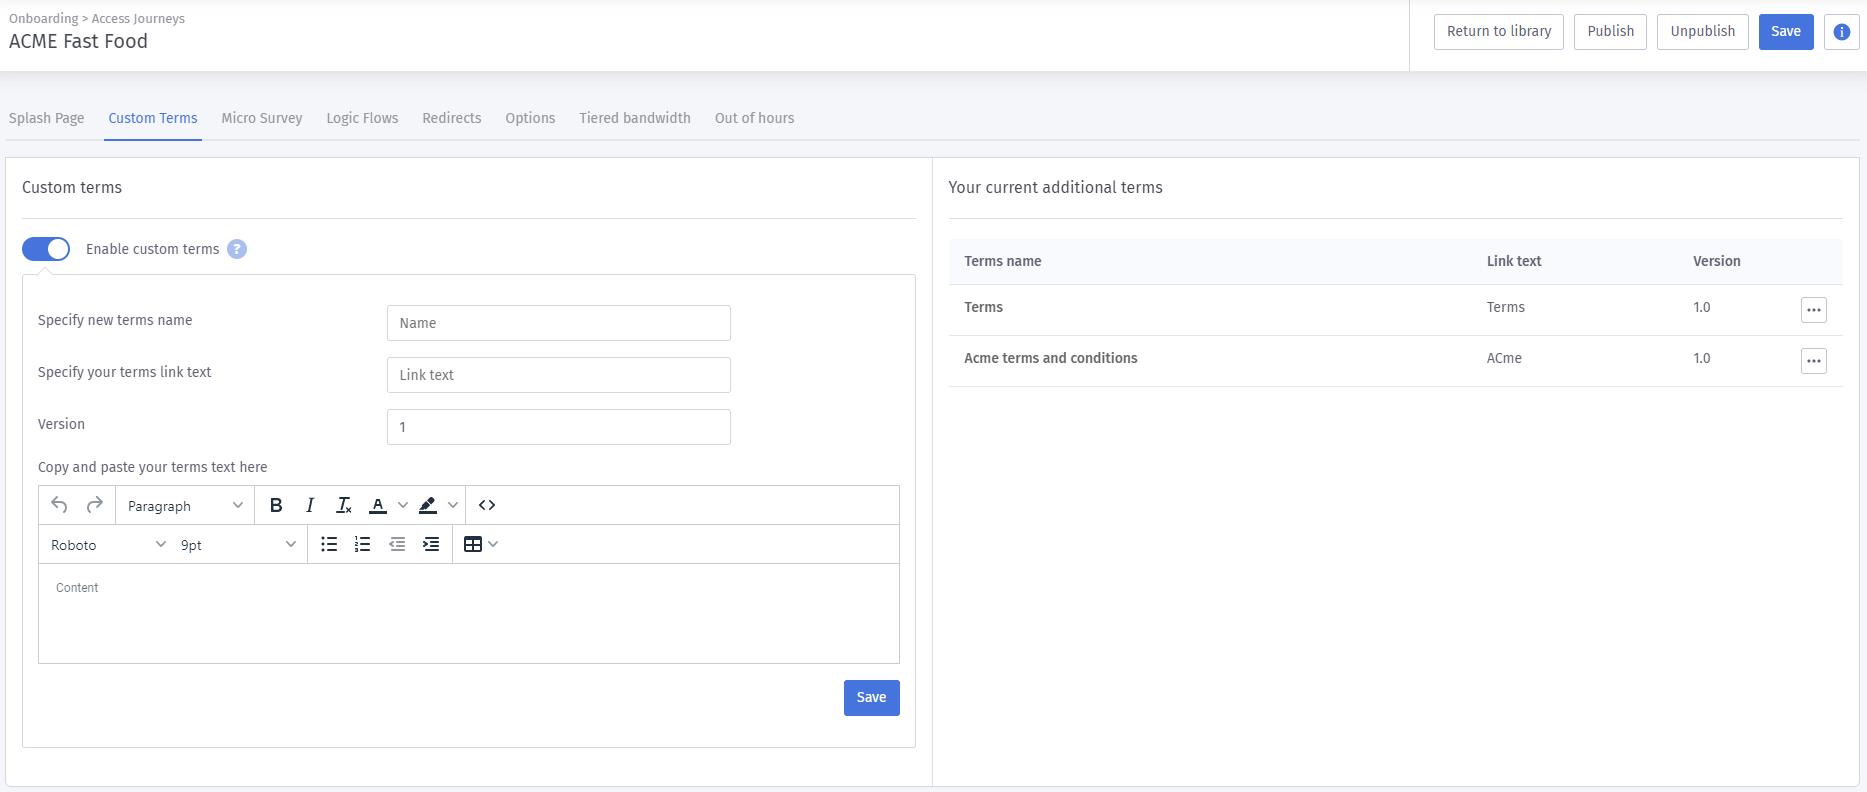Image resolution: width=1867 pixels, height=792 pixels.
Task: Expand the 9pt font size dropdown
Action: click(238, 545)
